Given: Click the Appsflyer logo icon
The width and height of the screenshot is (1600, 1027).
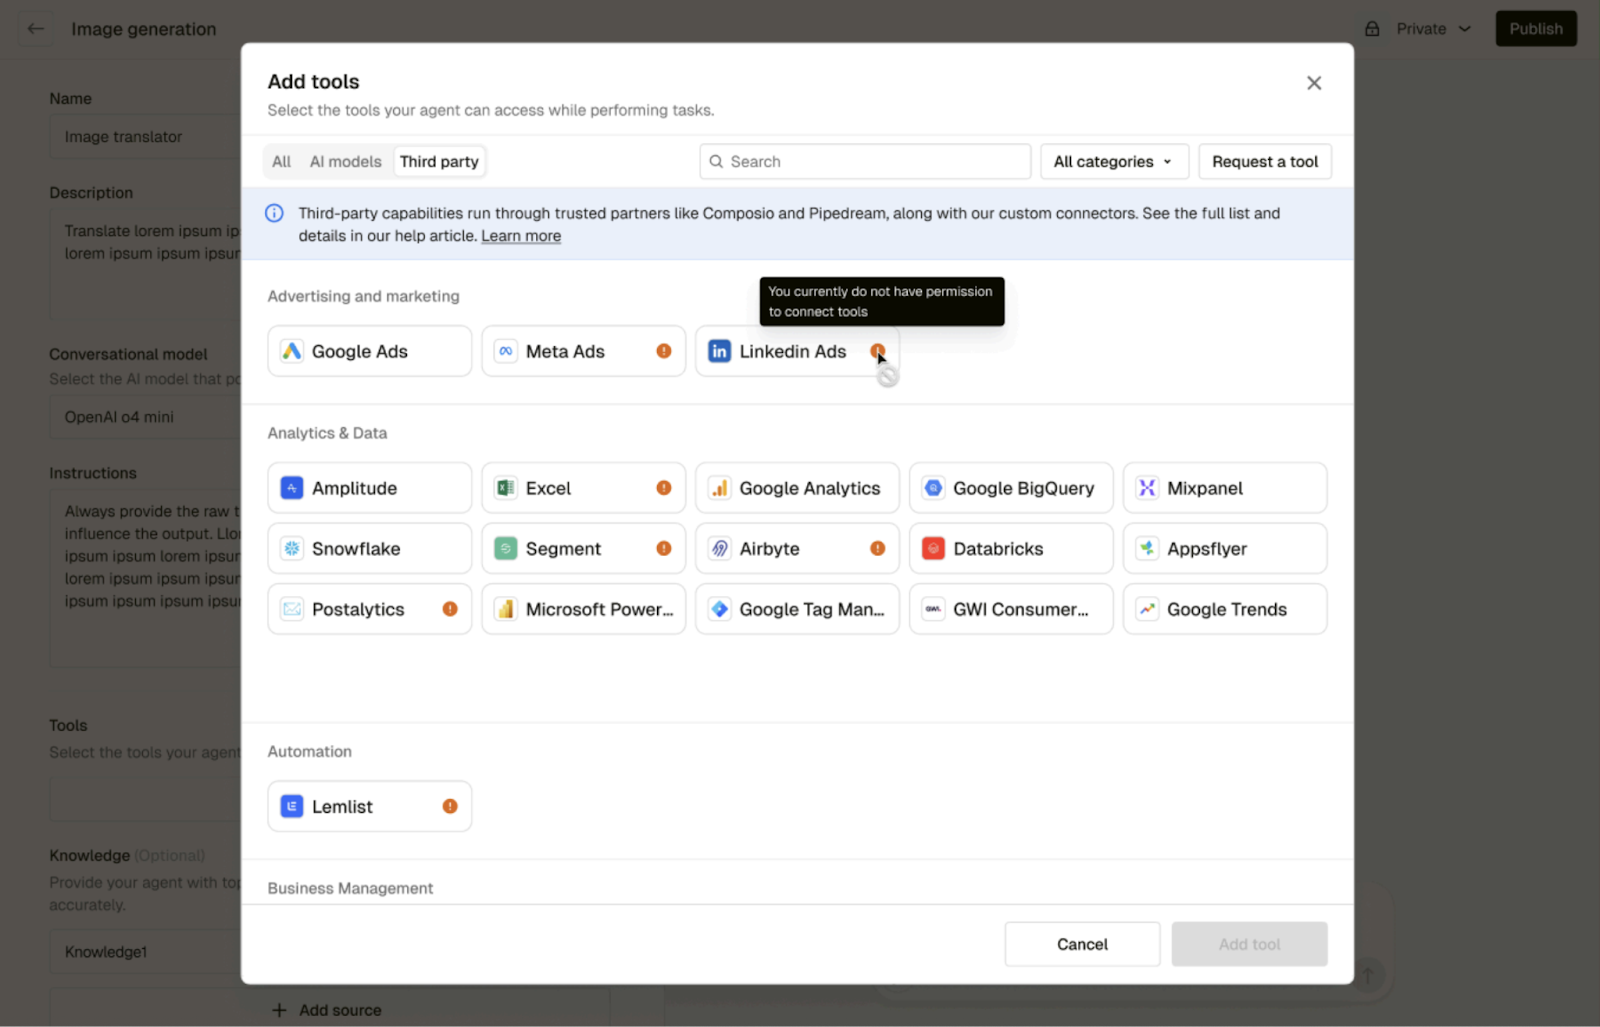Looking at the screenshot, I should [1147, 548].
